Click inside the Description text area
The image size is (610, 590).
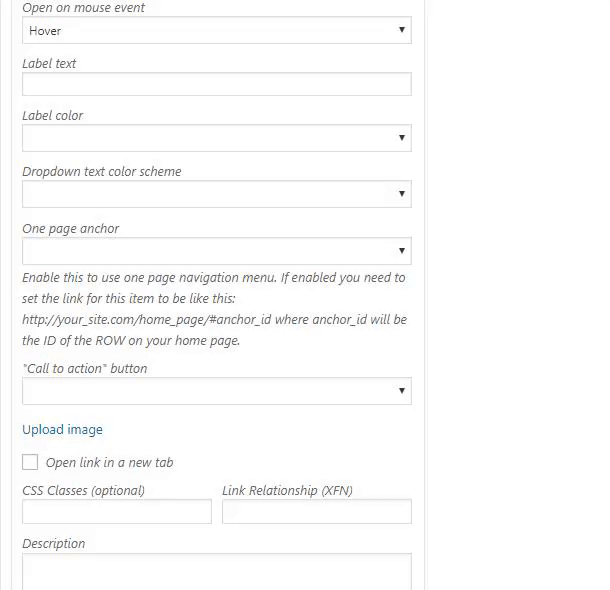216,572
